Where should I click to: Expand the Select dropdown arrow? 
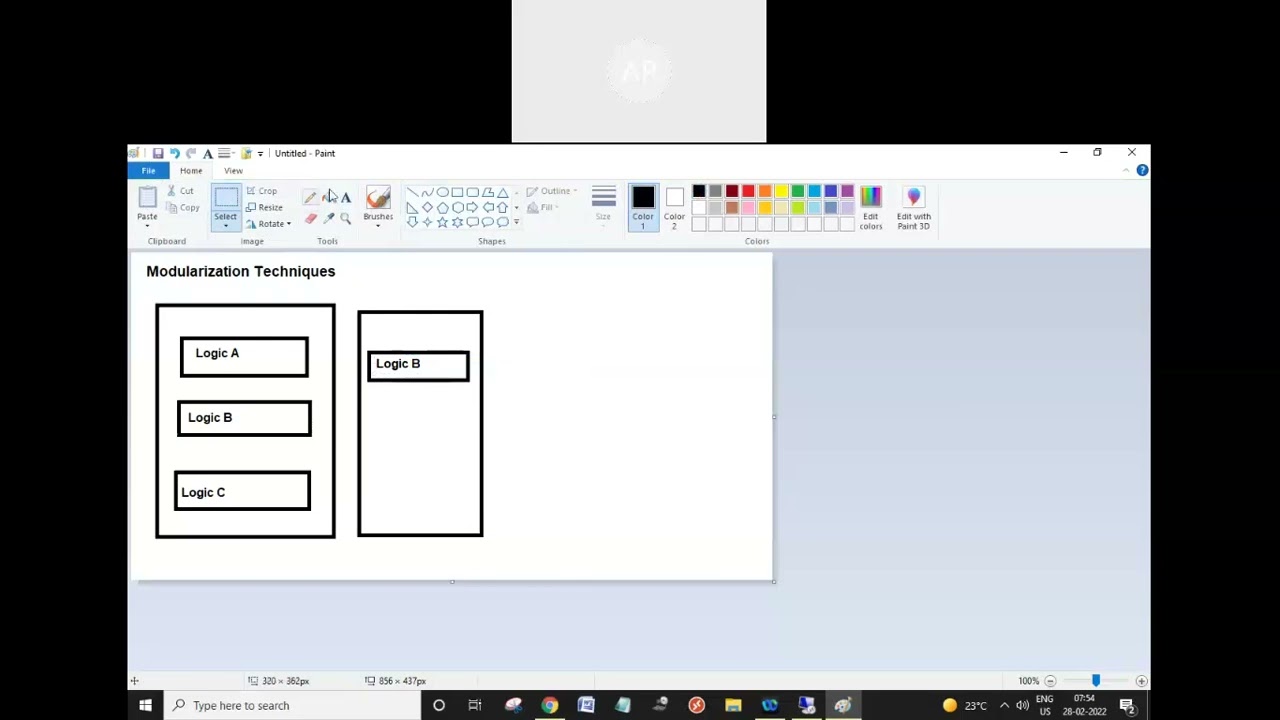[225, 226]
